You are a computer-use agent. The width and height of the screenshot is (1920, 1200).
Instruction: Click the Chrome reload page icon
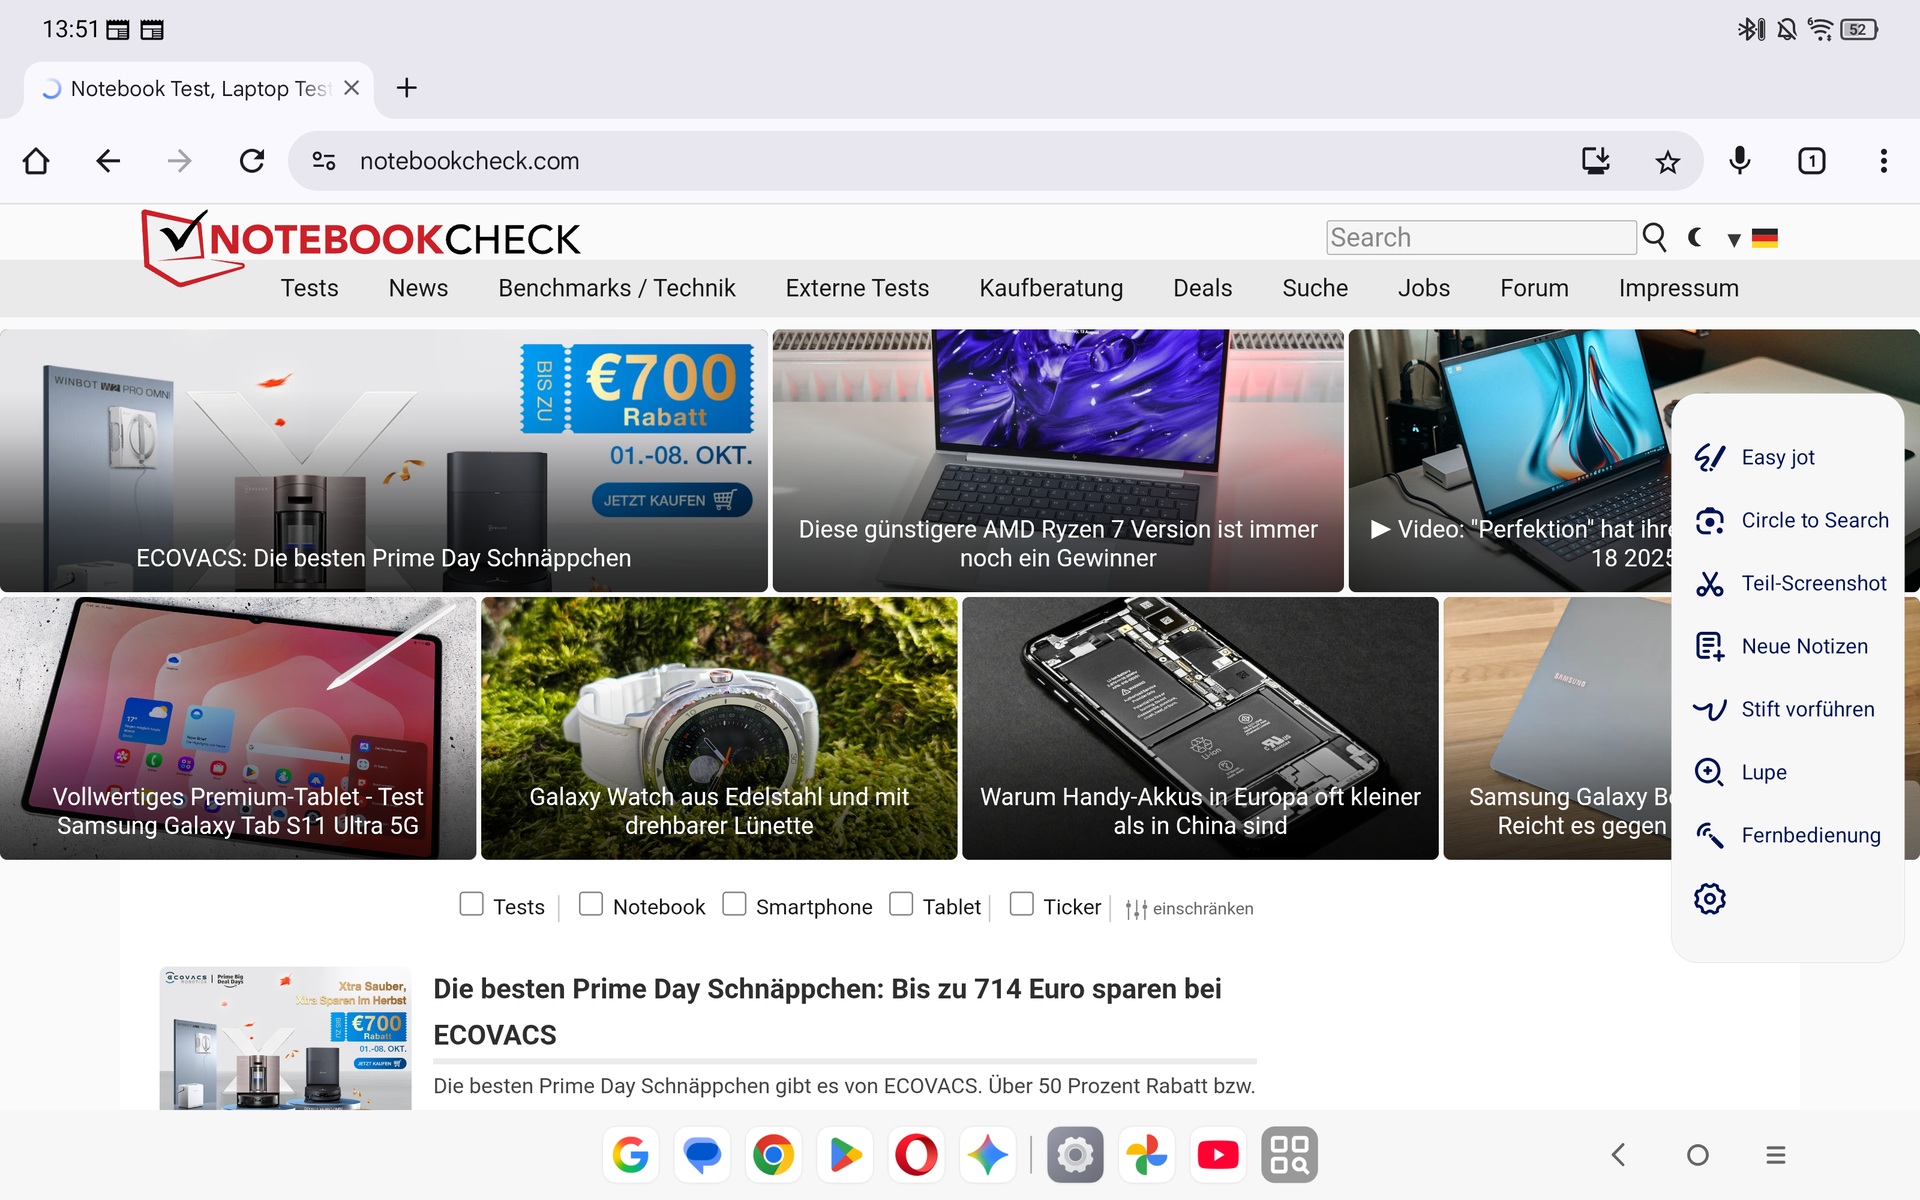pos(252,161)
